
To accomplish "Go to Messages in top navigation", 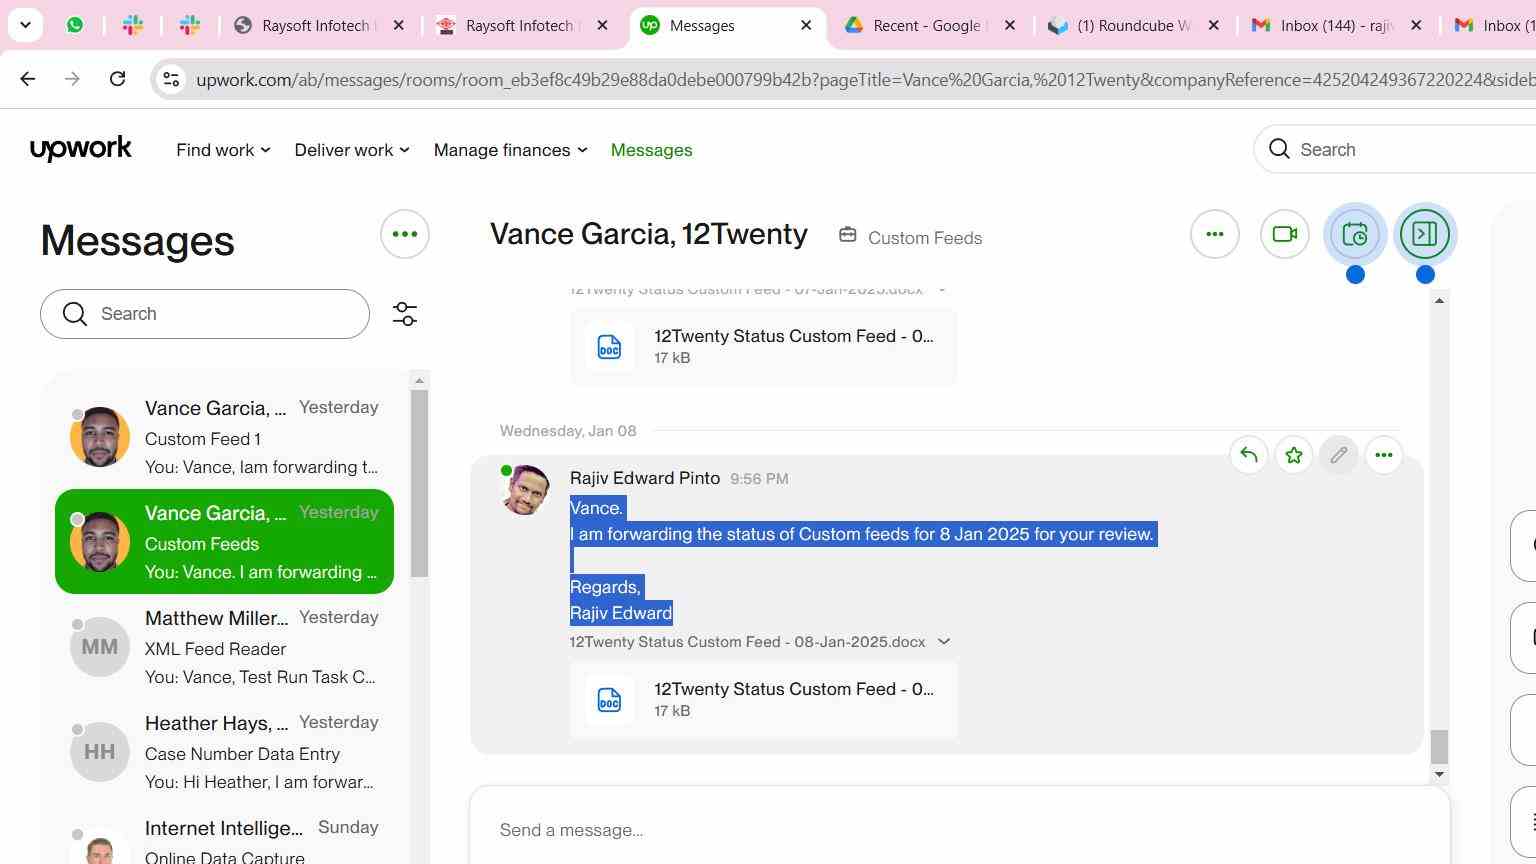I will [651, 150].
